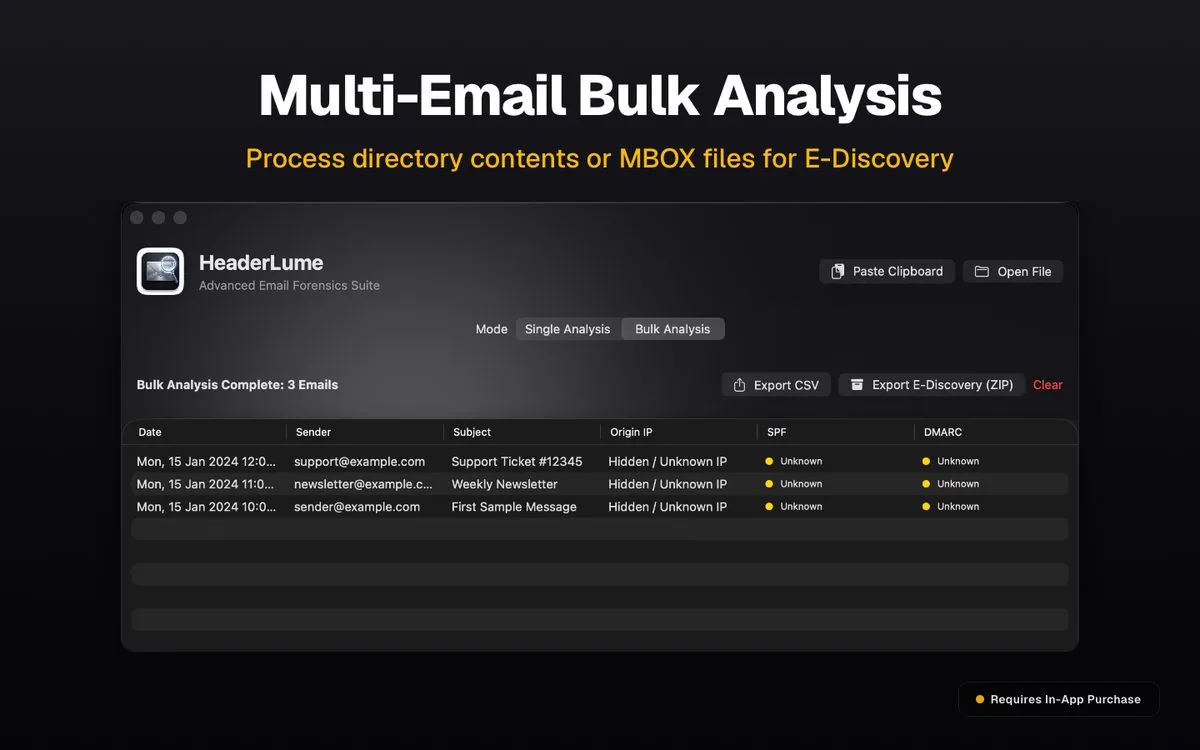Click the share icon in Export CSV
The height and width of the screenshot is (750, 1200).
tap(739, 385)
